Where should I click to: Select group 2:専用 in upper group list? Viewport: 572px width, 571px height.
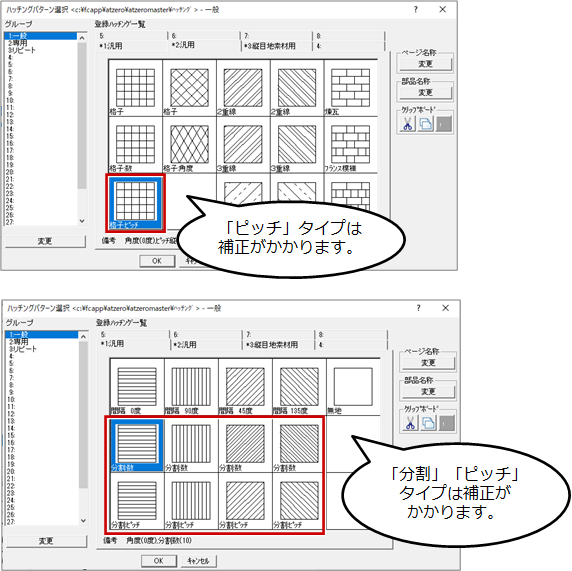point(18,43)
